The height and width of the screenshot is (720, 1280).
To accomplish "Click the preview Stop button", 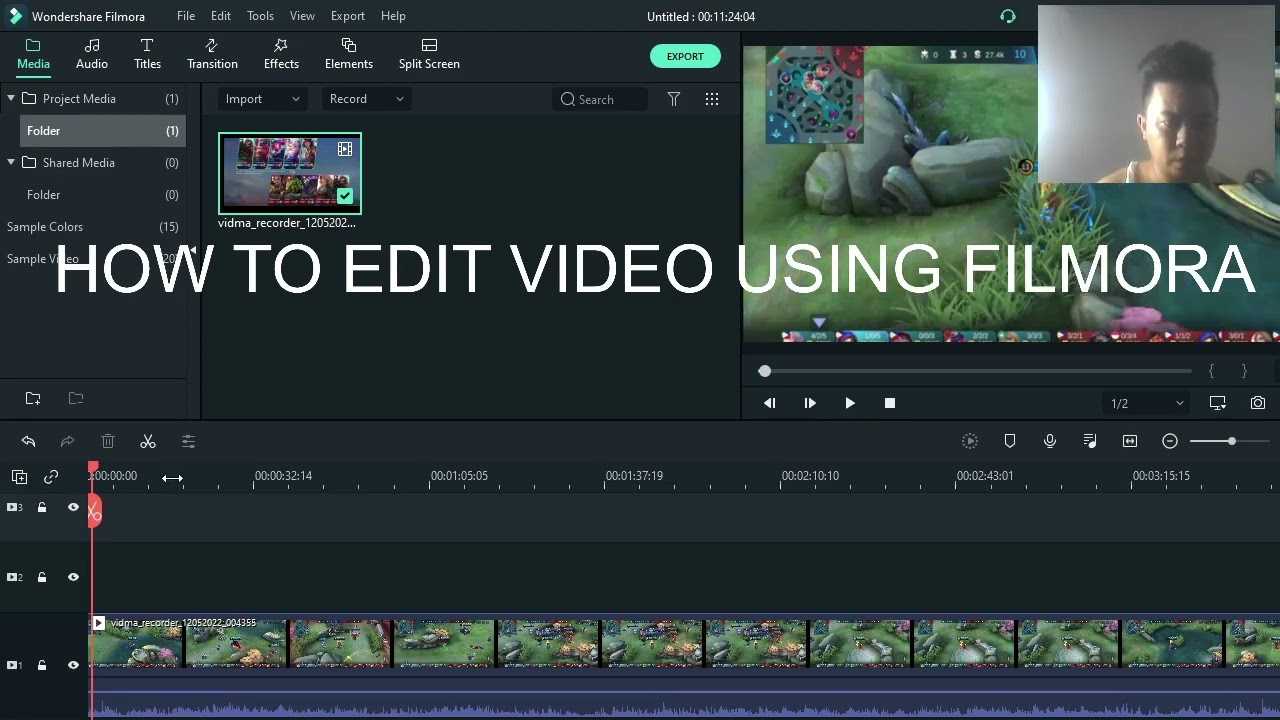I will coord(890,403).
